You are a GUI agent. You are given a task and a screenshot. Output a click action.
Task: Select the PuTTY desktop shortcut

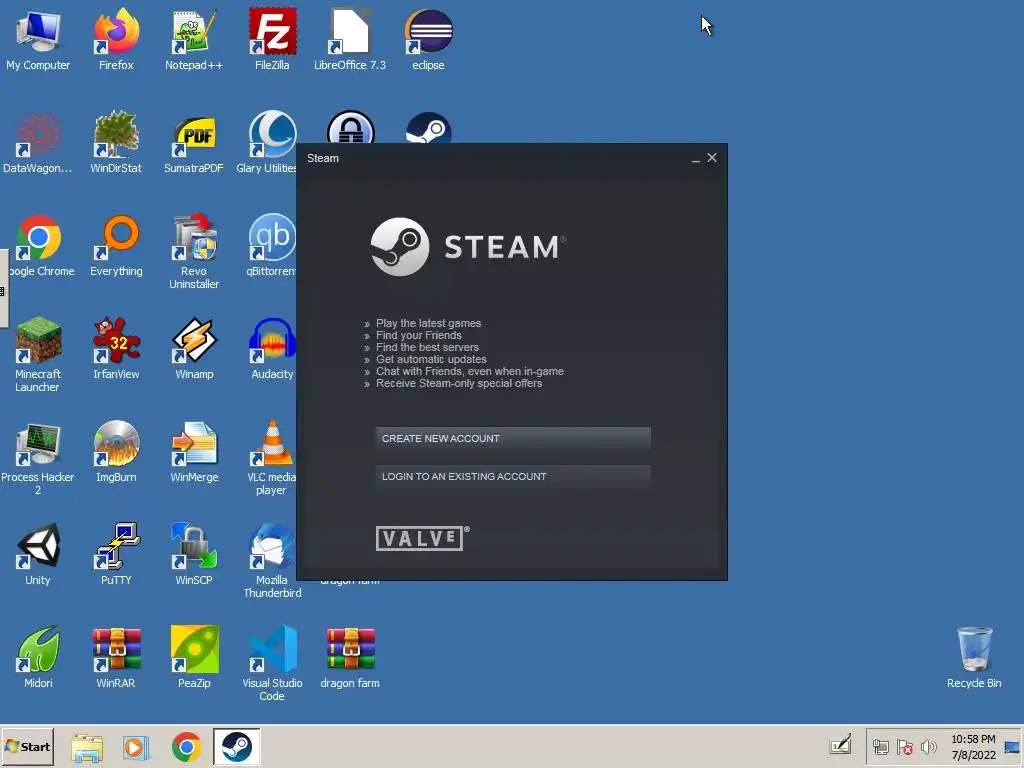coord(116,554)
